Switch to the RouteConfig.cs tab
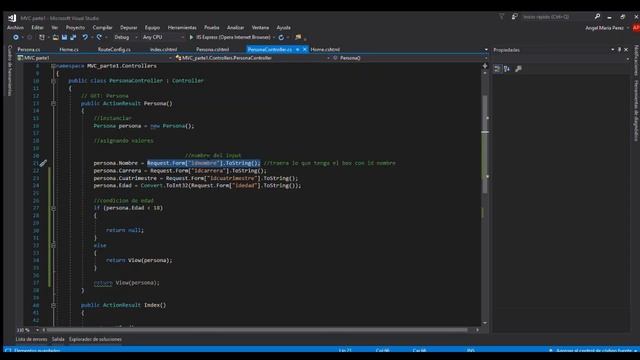 [x=114, y=49]
